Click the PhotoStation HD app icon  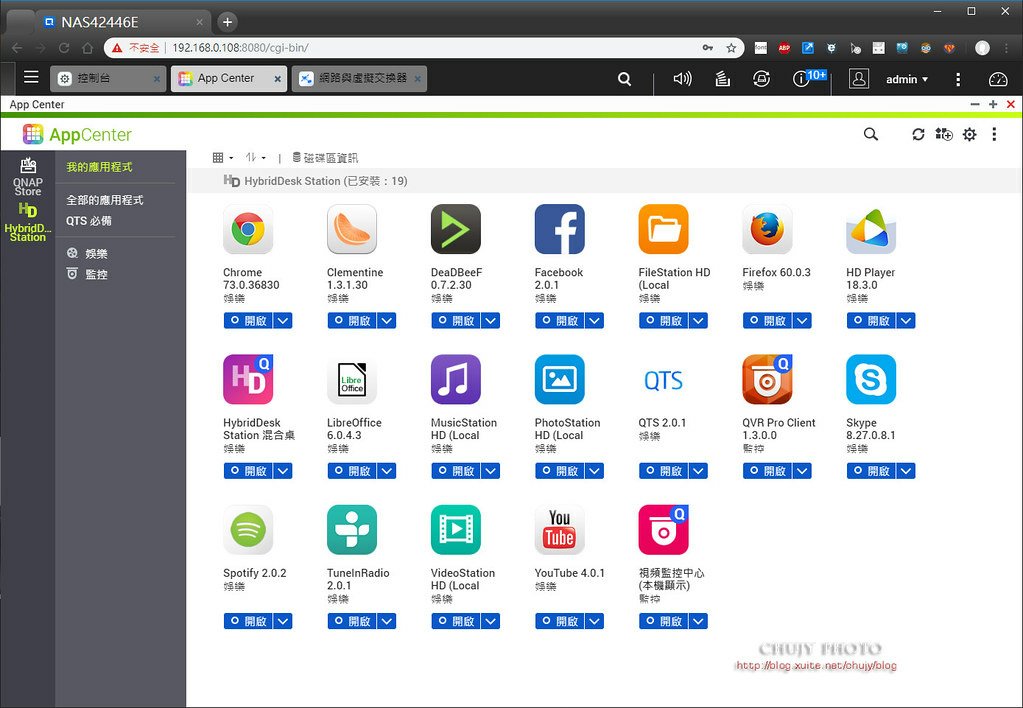(559, 379)
